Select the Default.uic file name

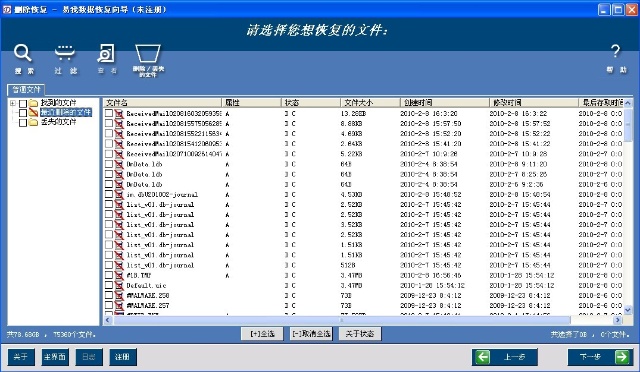(146, 285)
